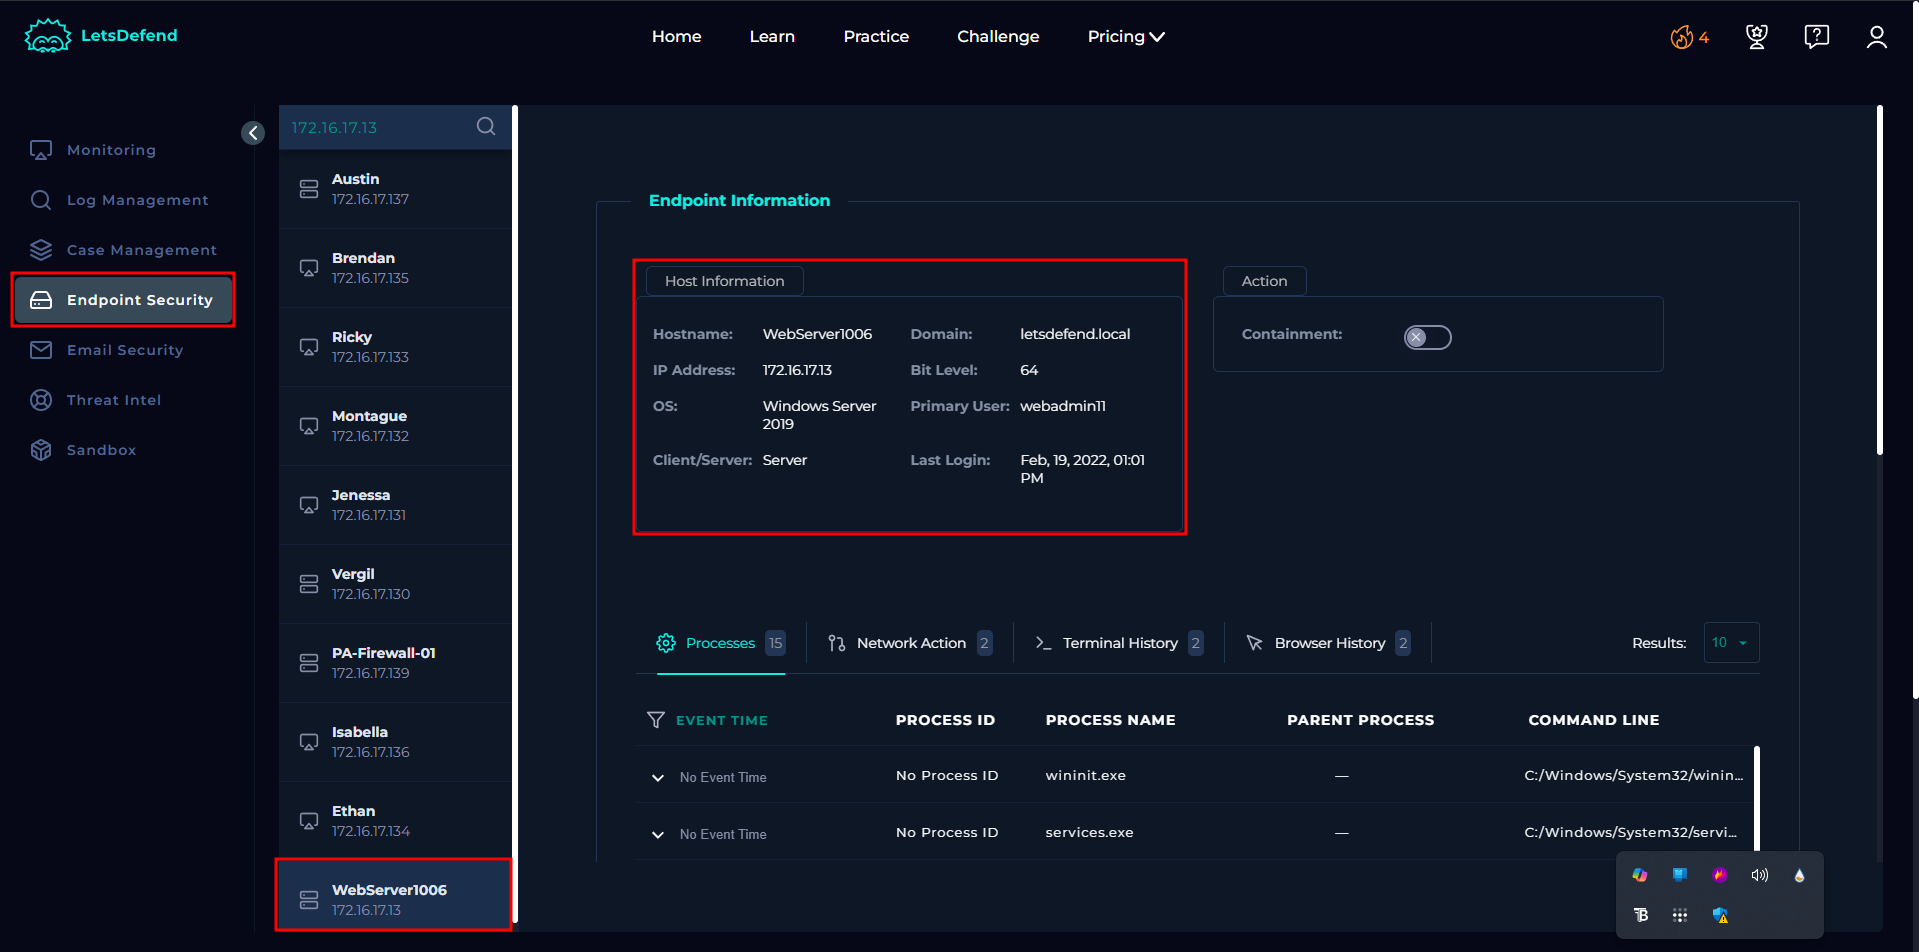This screenshot has height=952, width=1919.
Task: Click the LetsDefend logo
Action: tap(101, 36)
